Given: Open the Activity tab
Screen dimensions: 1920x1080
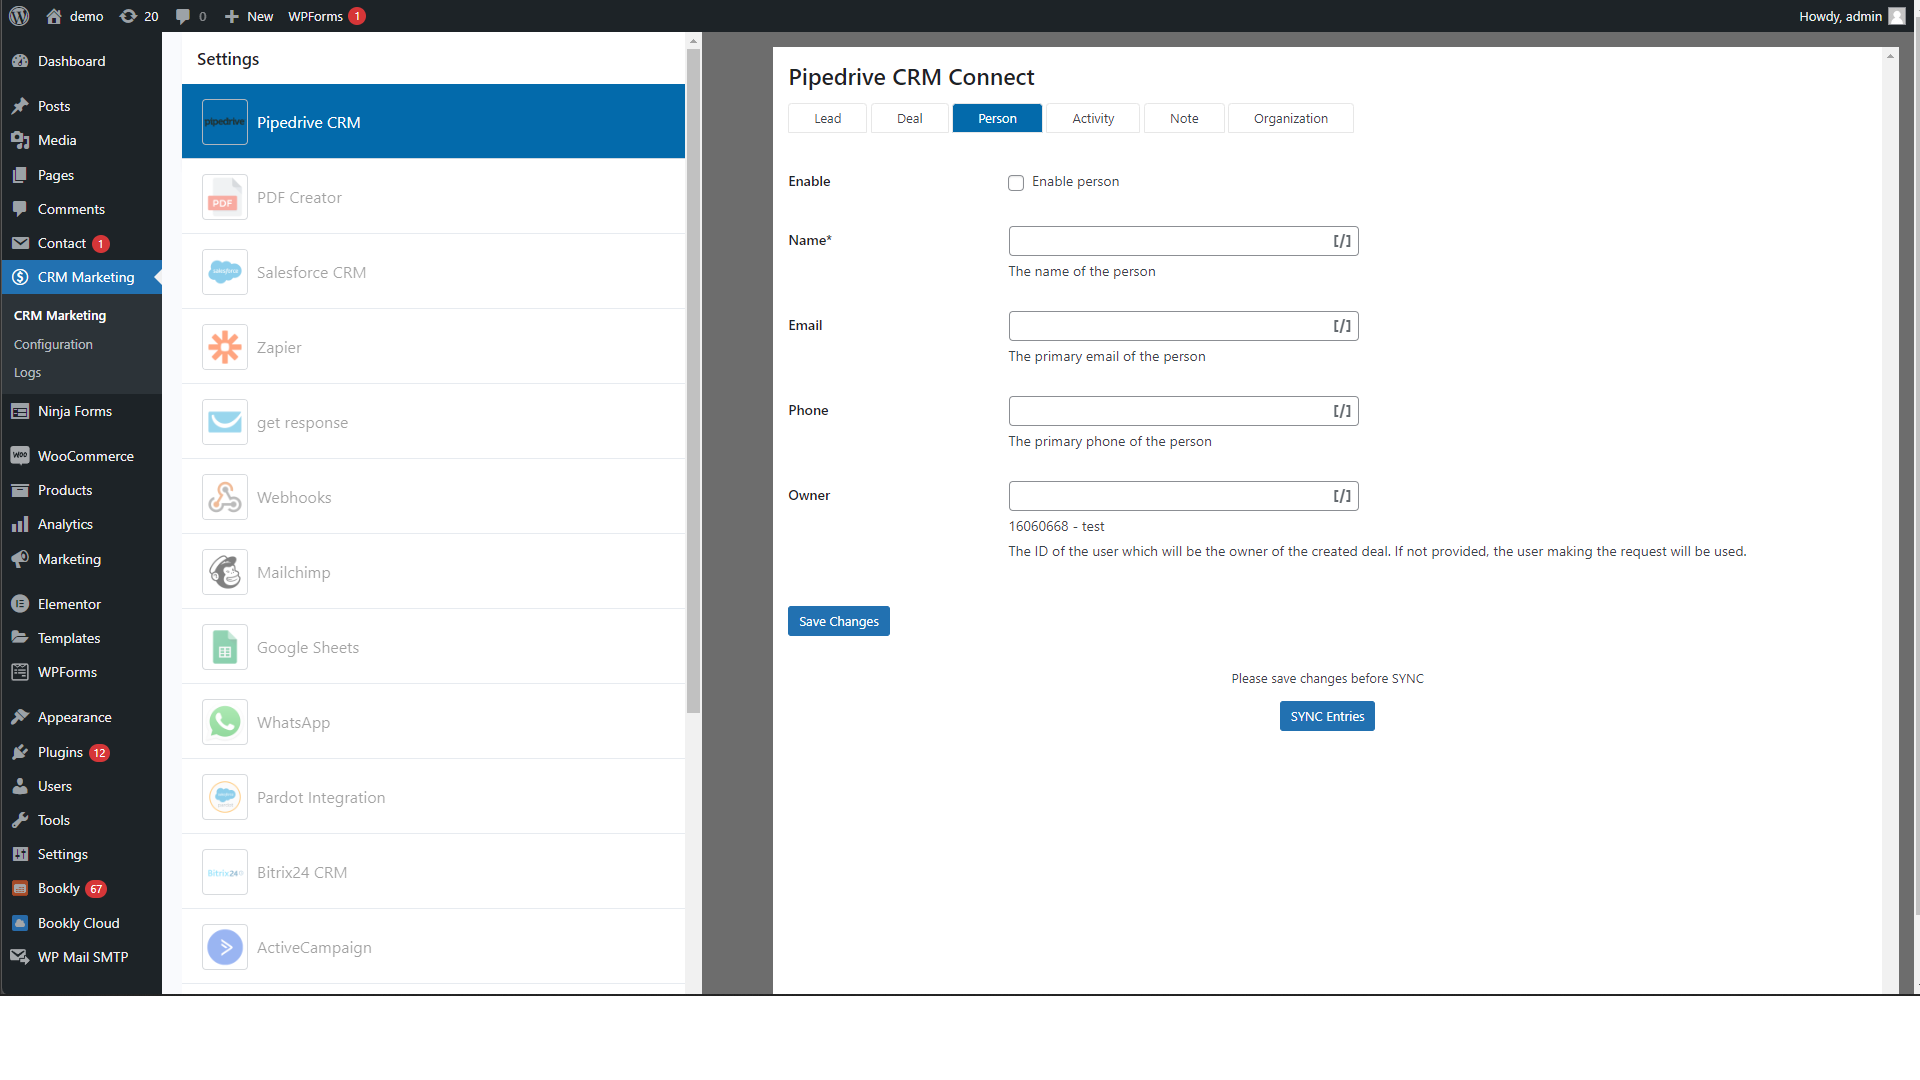Looking at the screenshot, I should [1092, 118].
